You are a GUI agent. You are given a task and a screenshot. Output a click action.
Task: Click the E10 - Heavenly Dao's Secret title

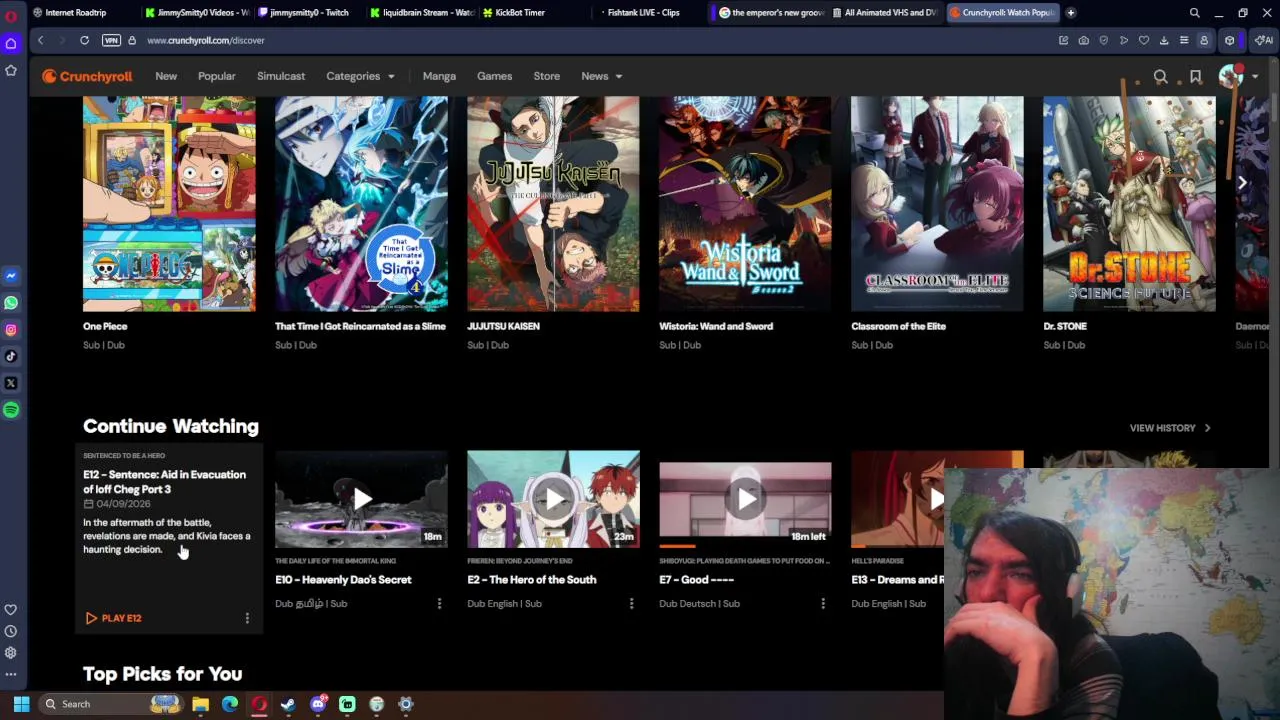pyautogui.click(x=343, y=580)
